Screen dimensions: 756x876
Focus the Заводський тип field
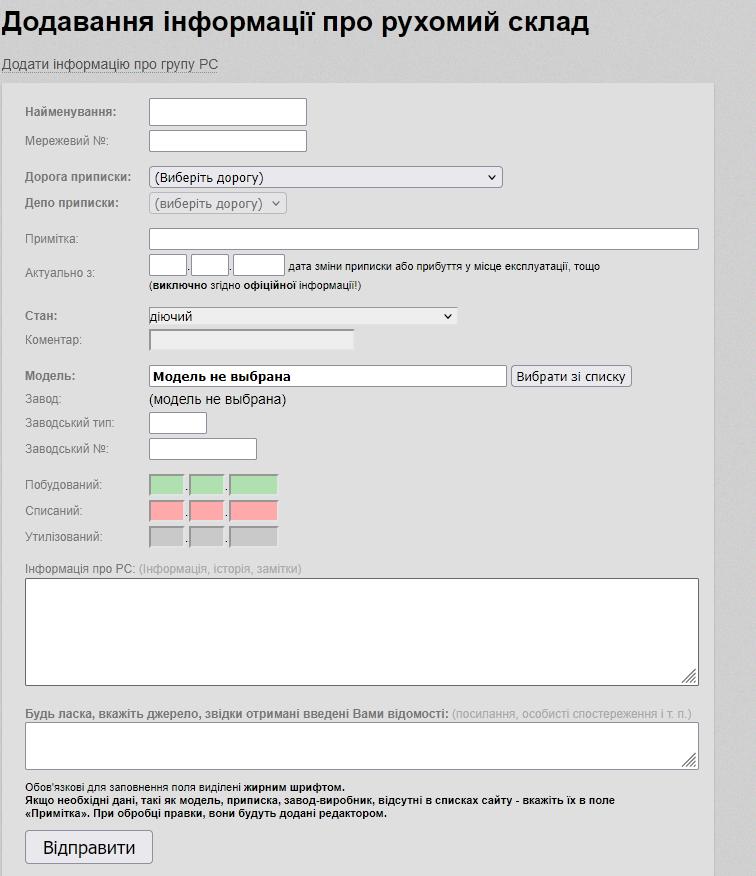178,423
